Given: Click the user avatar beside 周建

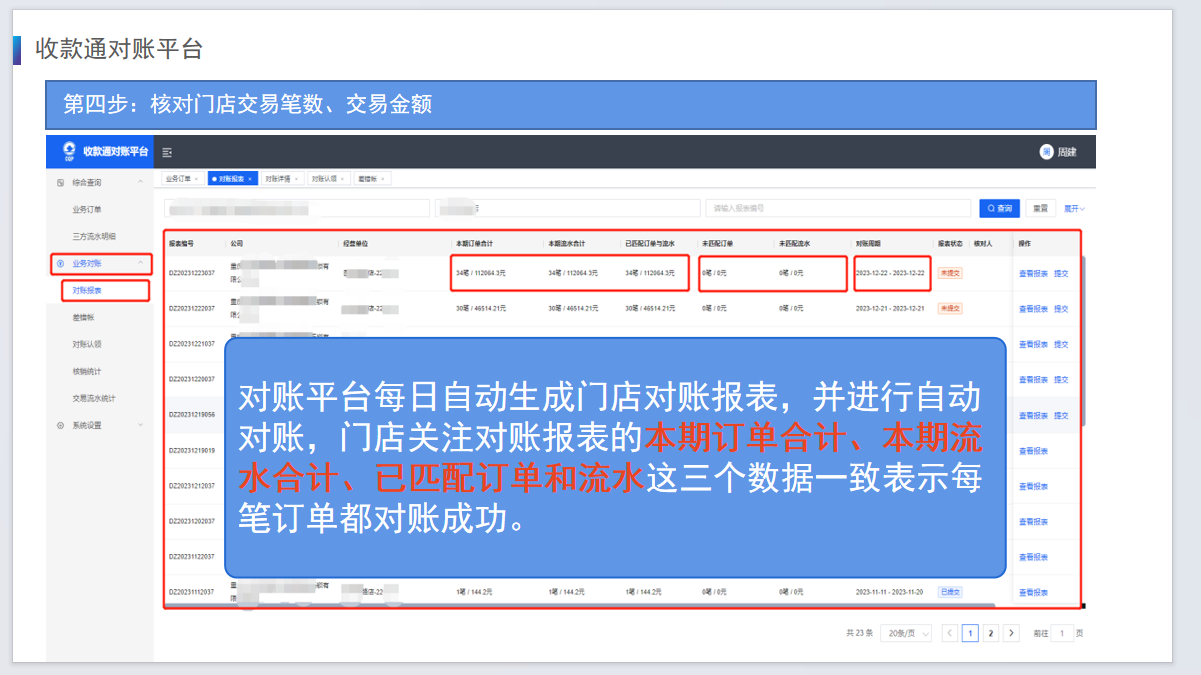Looking at the screenshot, I should 1047,152.
